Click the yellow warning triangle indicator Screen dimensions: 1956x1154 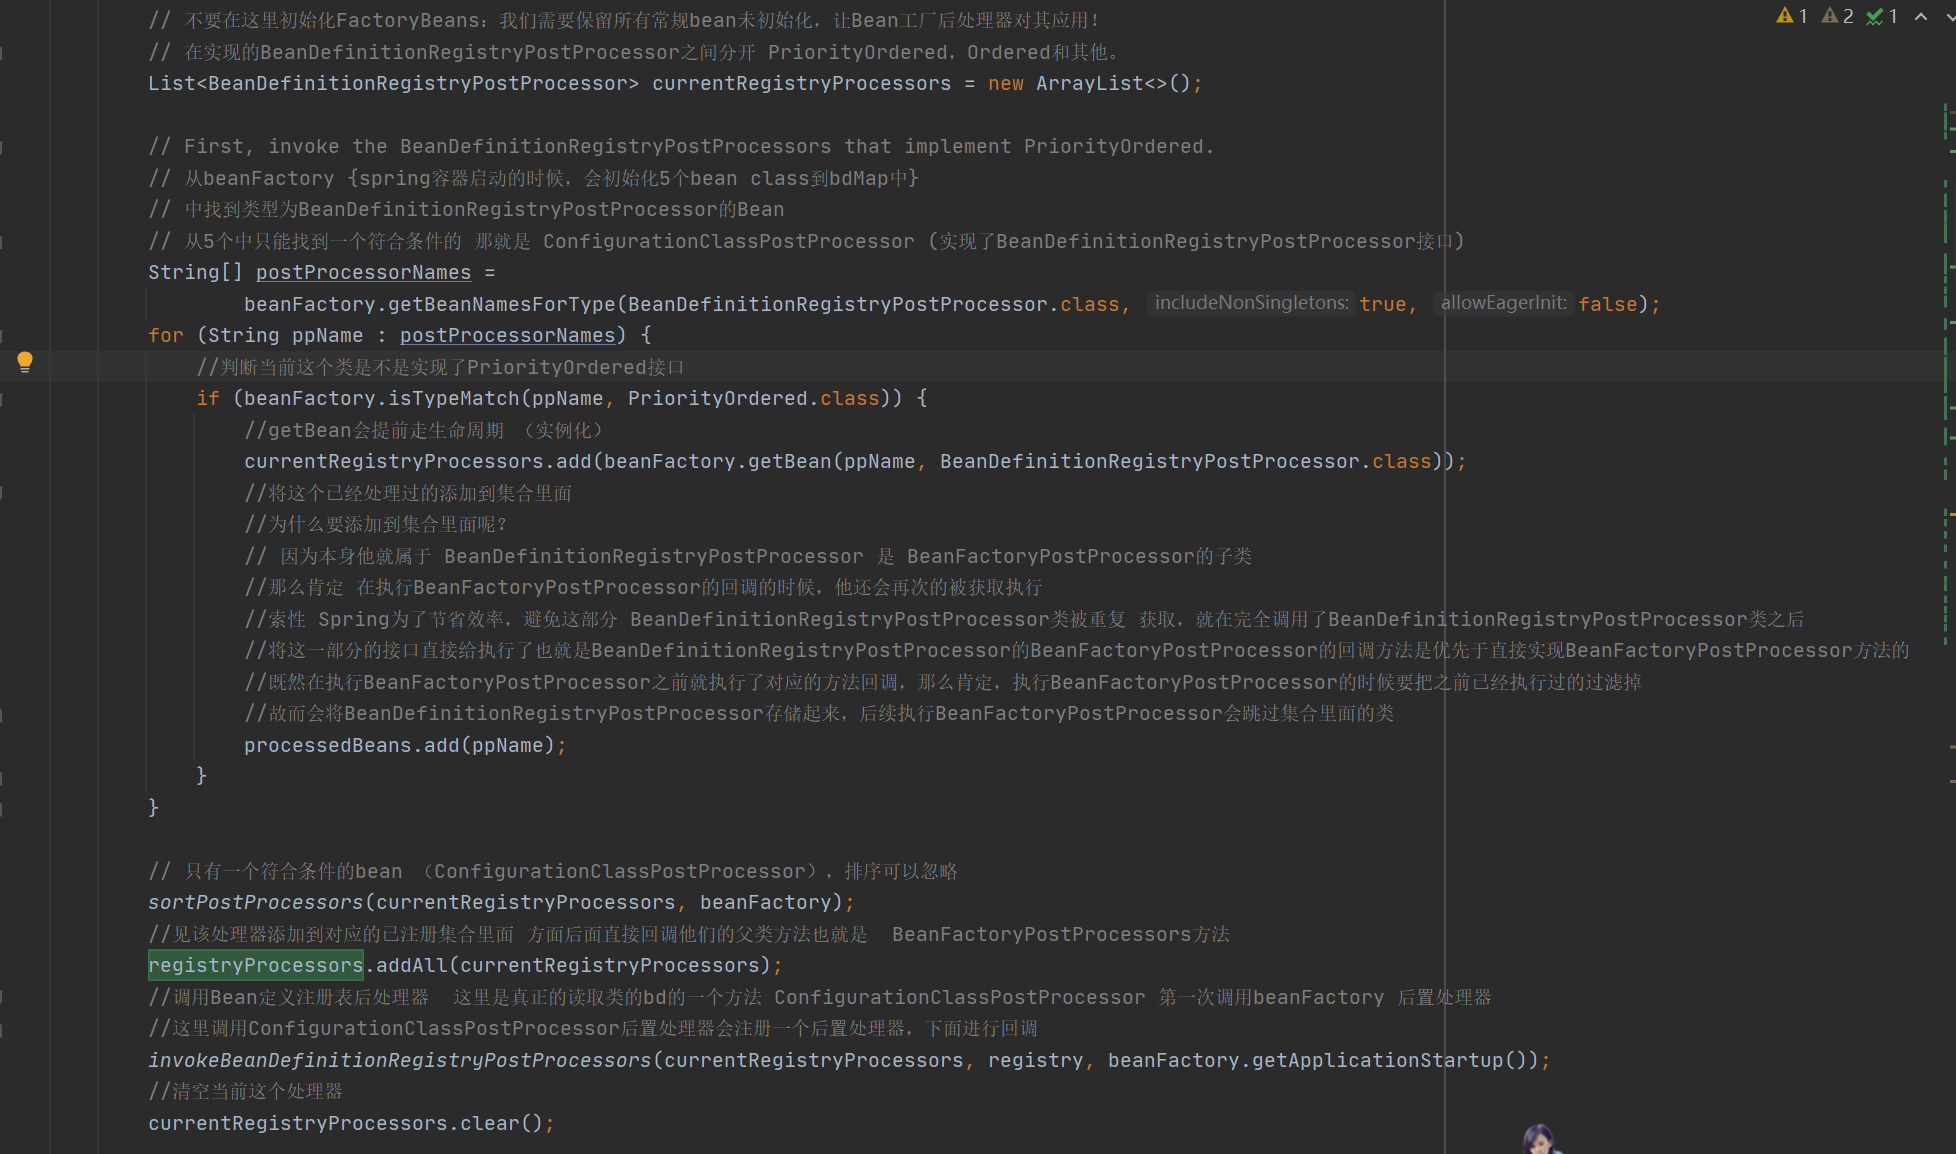click(x=1785, y=16)
